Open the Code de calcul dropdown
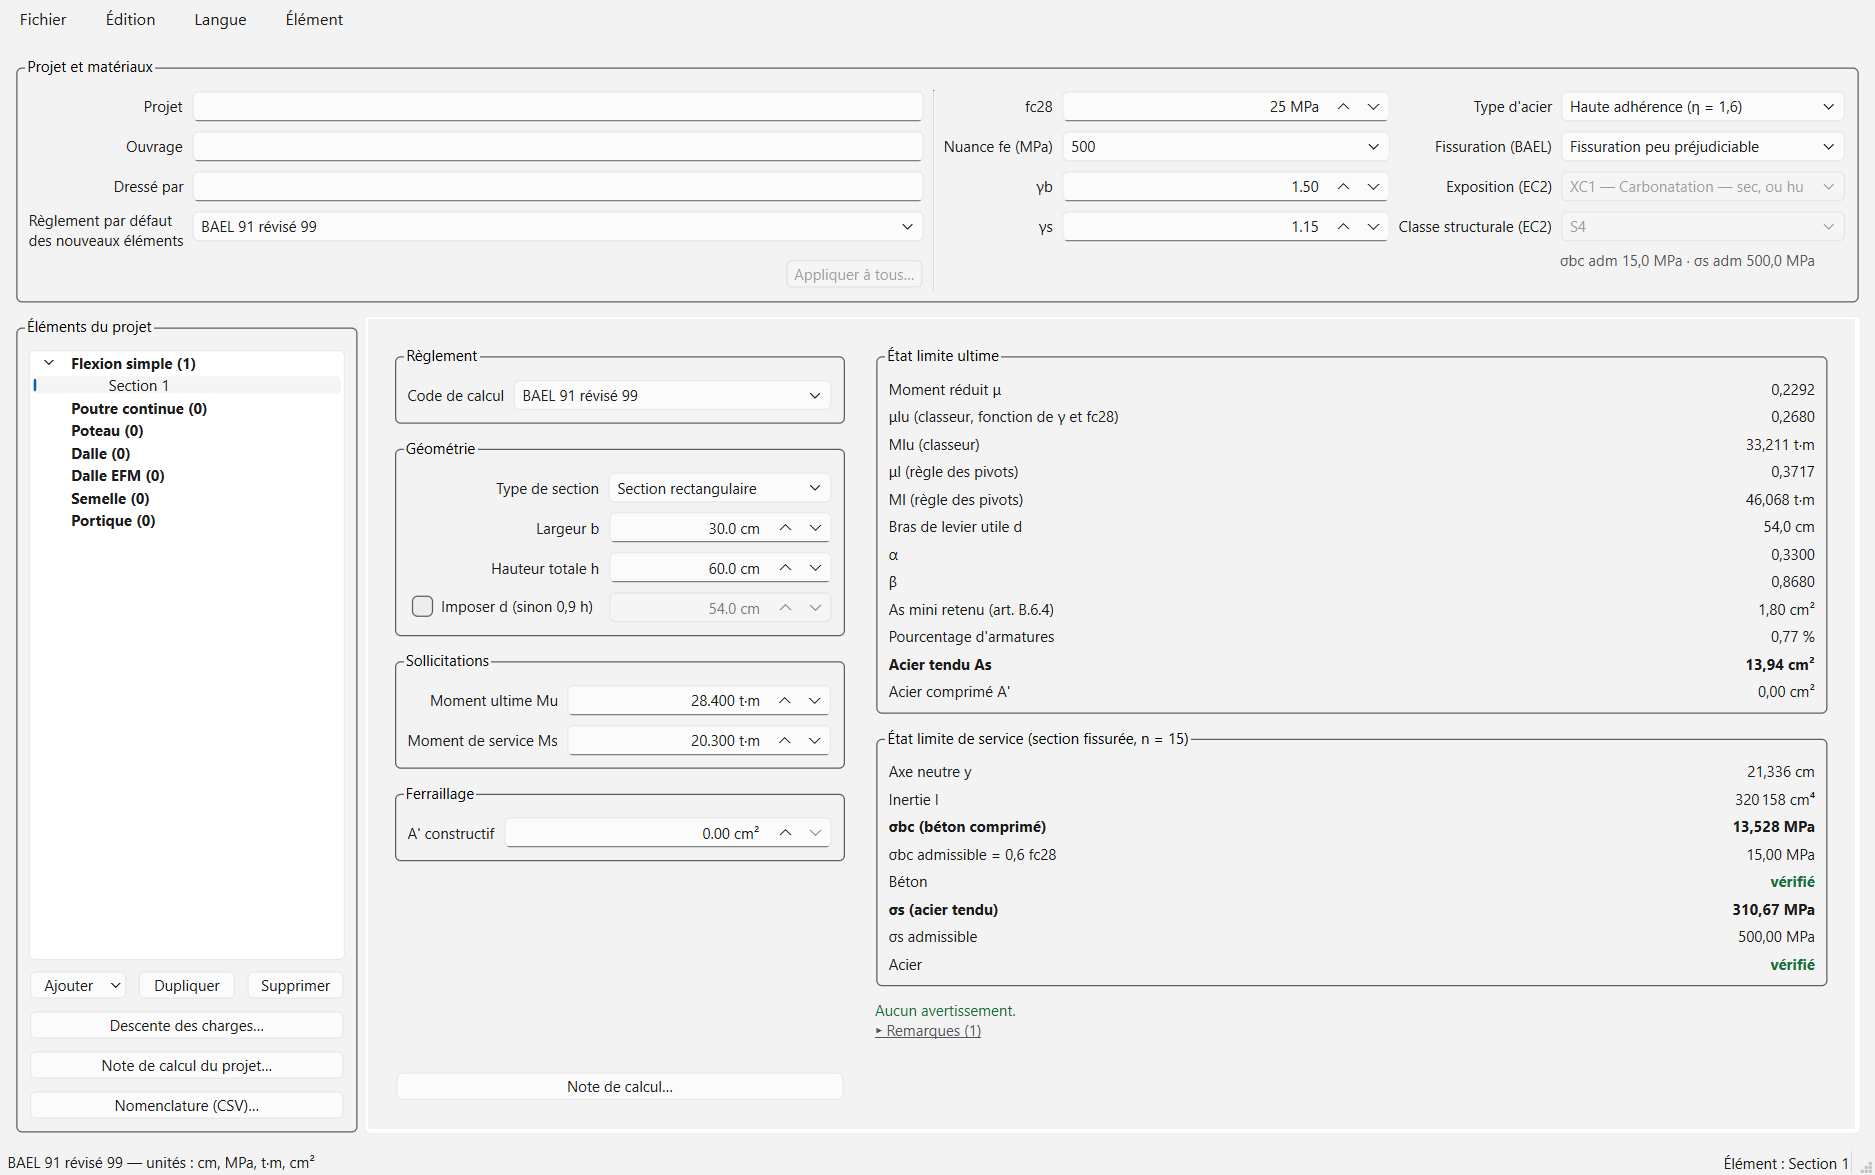This screenshot has width=1875, height=1175. click(x=672, y=396)
